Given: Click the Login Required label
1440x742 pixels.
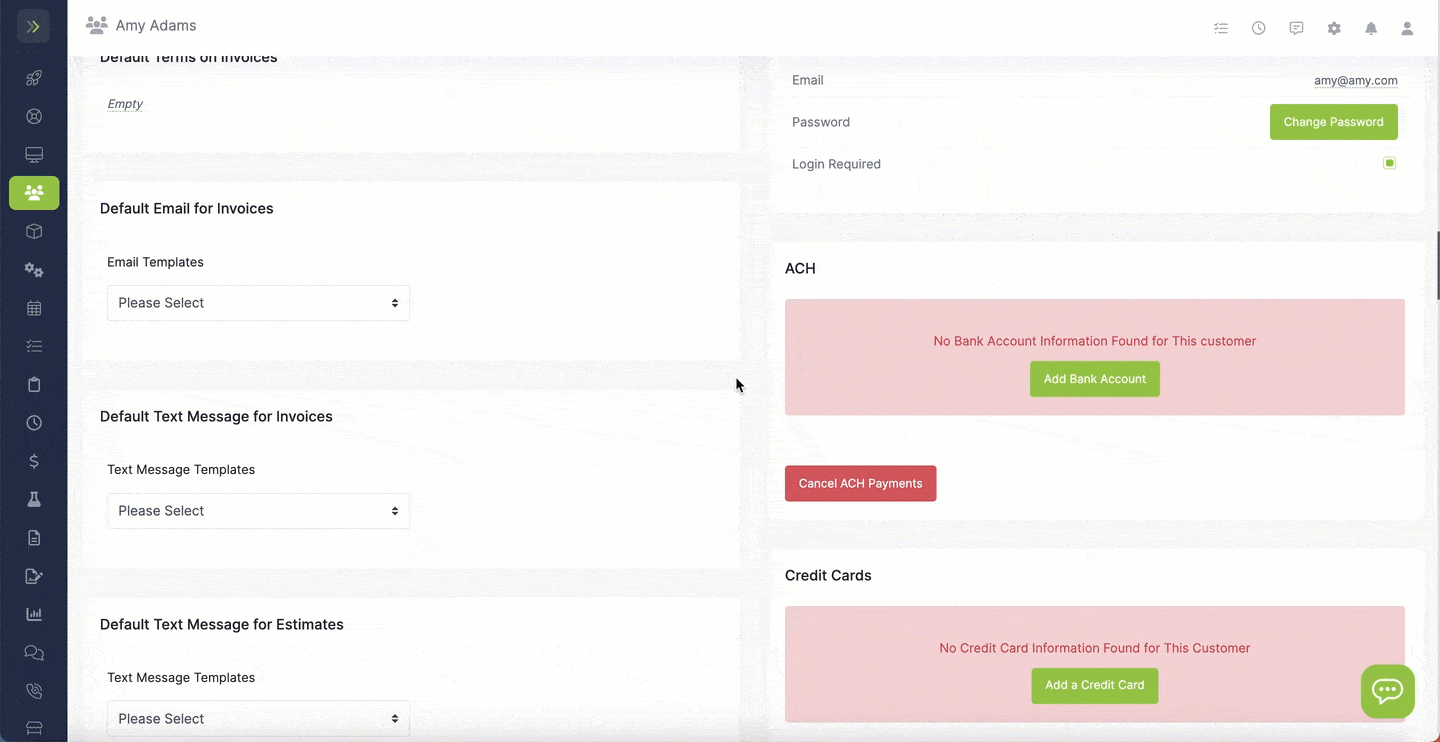Looking at the screenshot, I should point(836,164).
